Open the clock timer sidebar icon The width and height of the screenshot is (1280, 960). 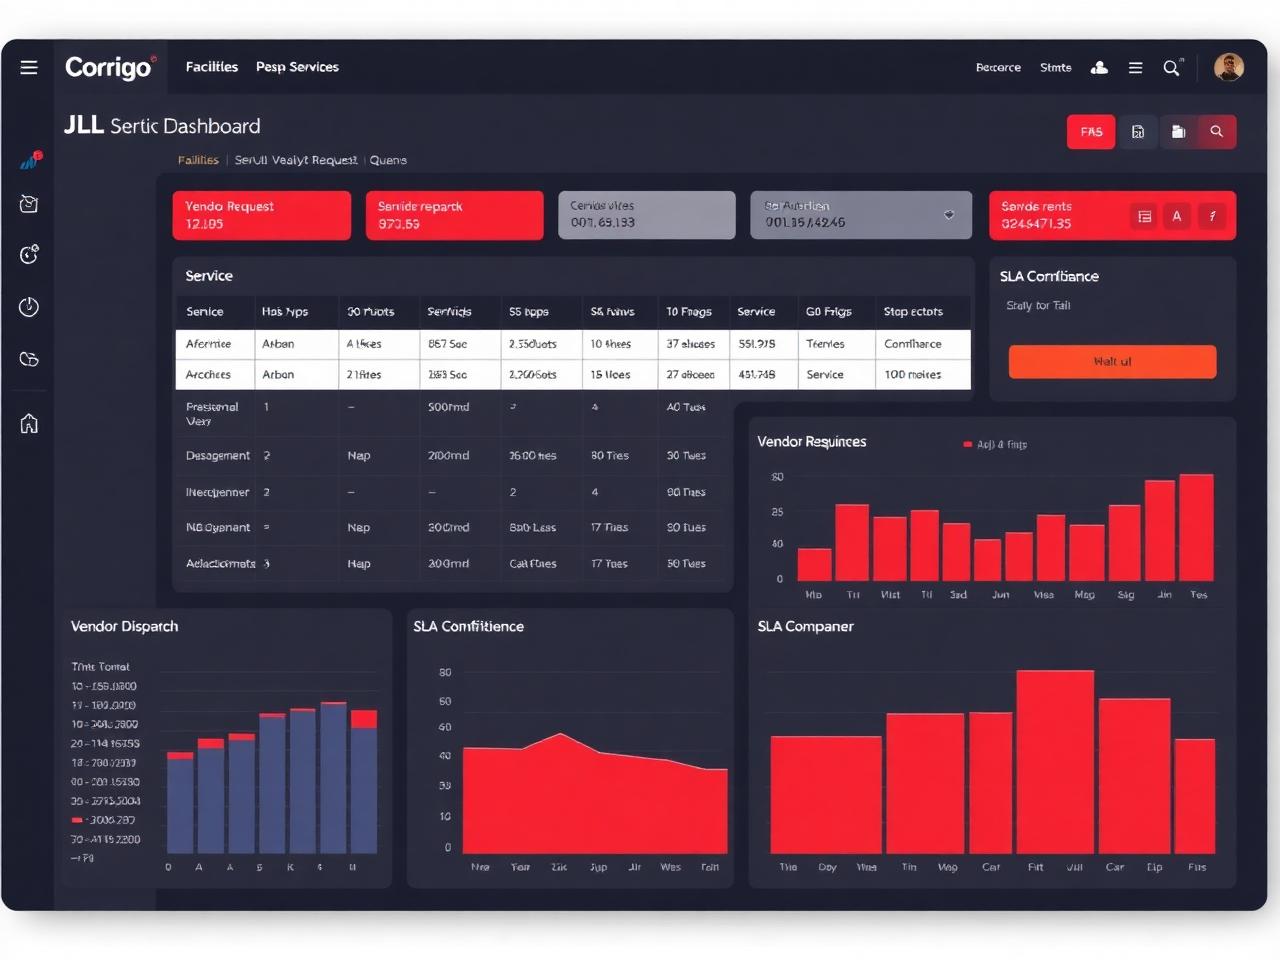(x=29, y=307)
